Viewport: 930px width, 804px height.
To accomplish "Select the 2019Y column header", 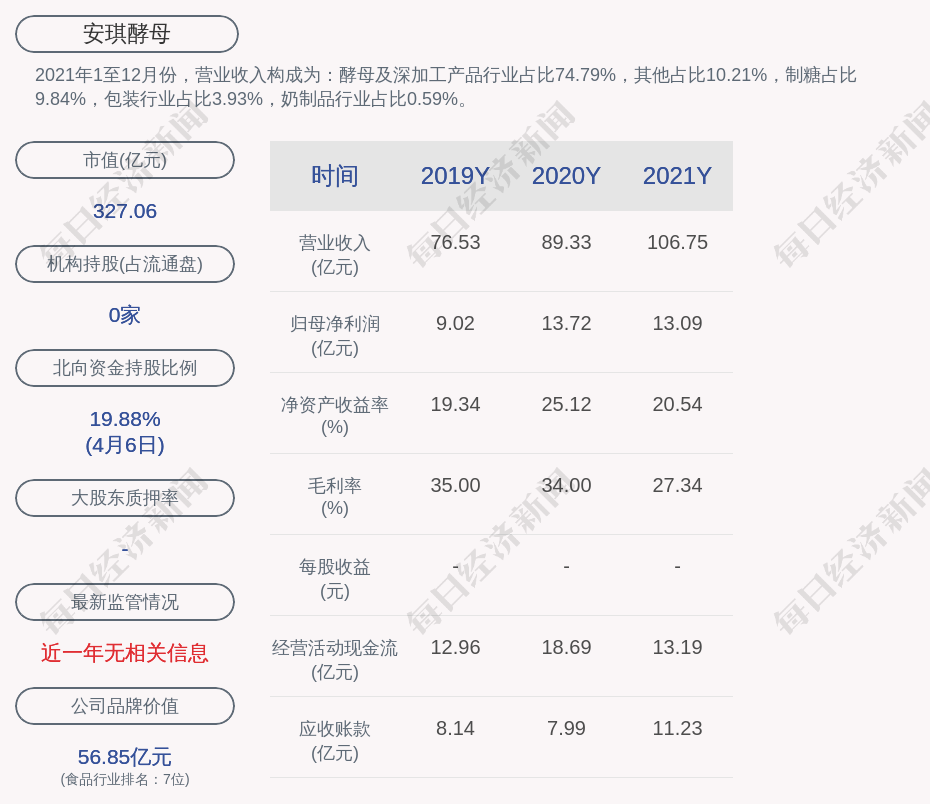I will click(x=455, y=176).
